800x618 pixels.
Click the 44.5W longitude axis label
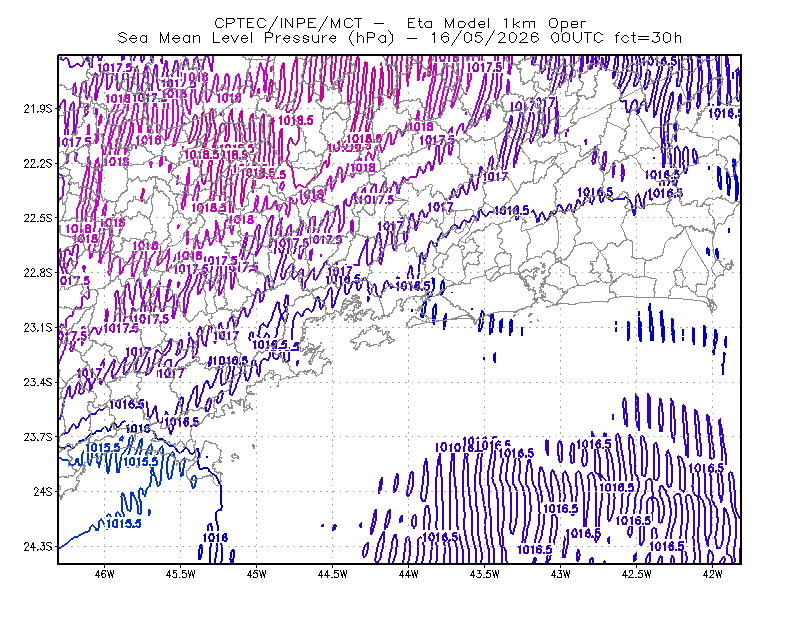(333, 574)
